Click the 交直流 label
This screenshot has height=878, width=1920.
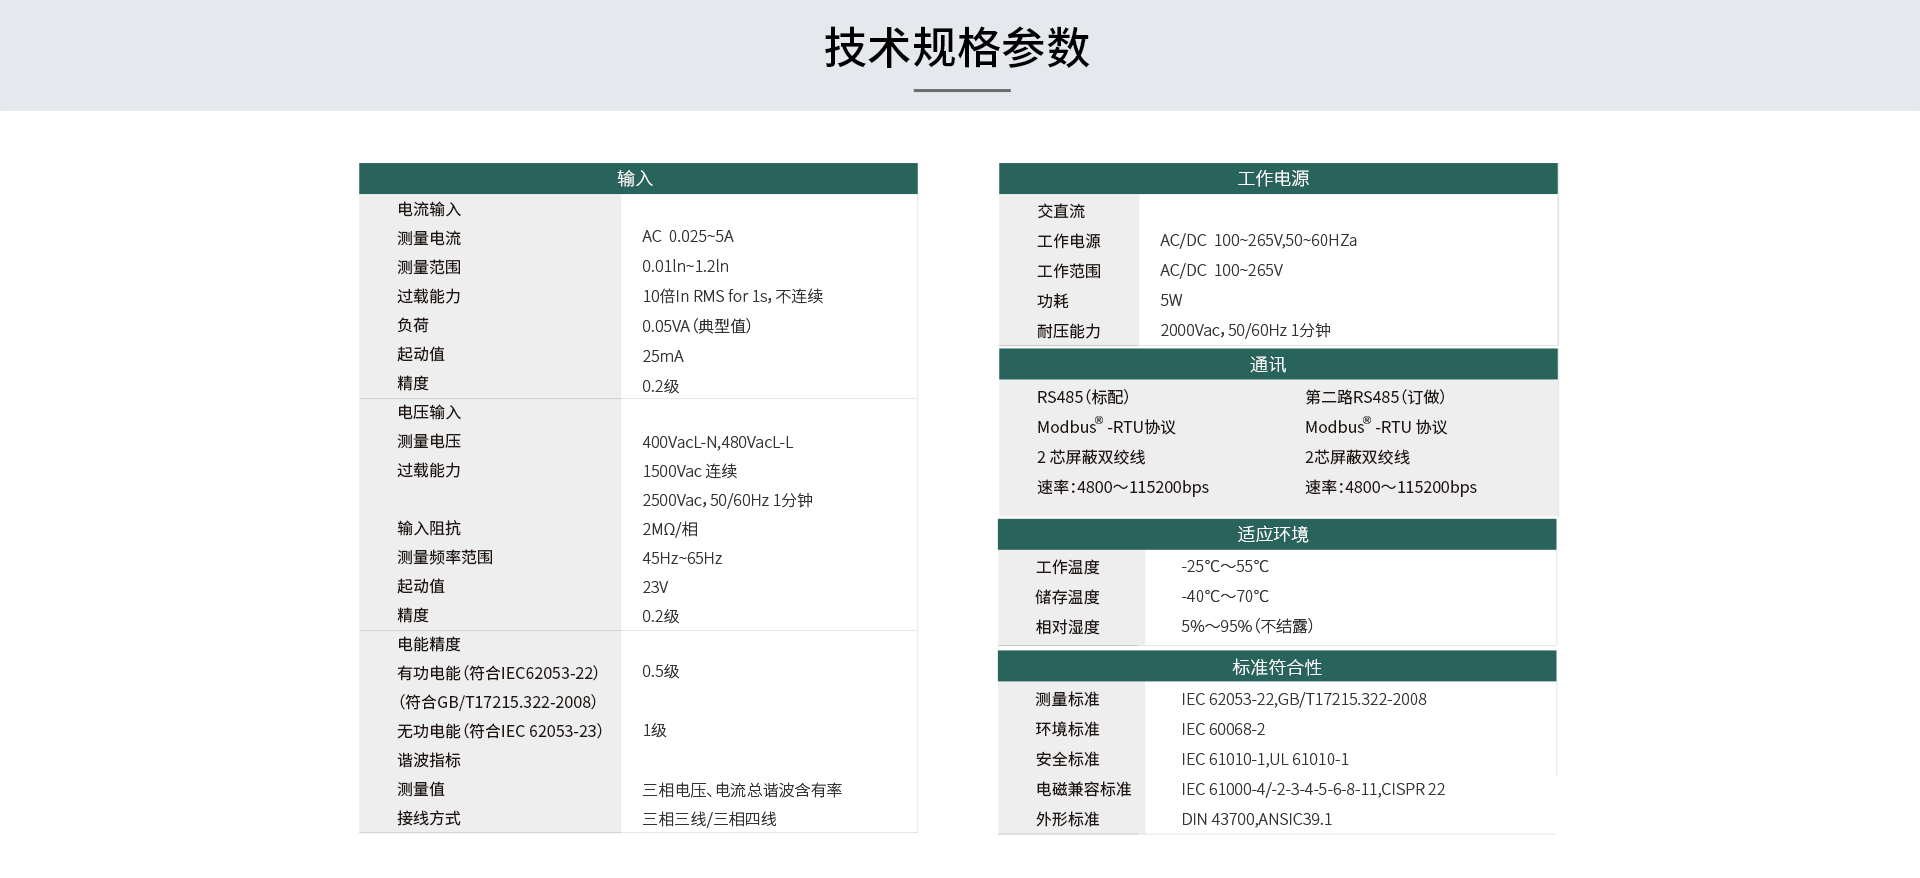coord(1061,211)
